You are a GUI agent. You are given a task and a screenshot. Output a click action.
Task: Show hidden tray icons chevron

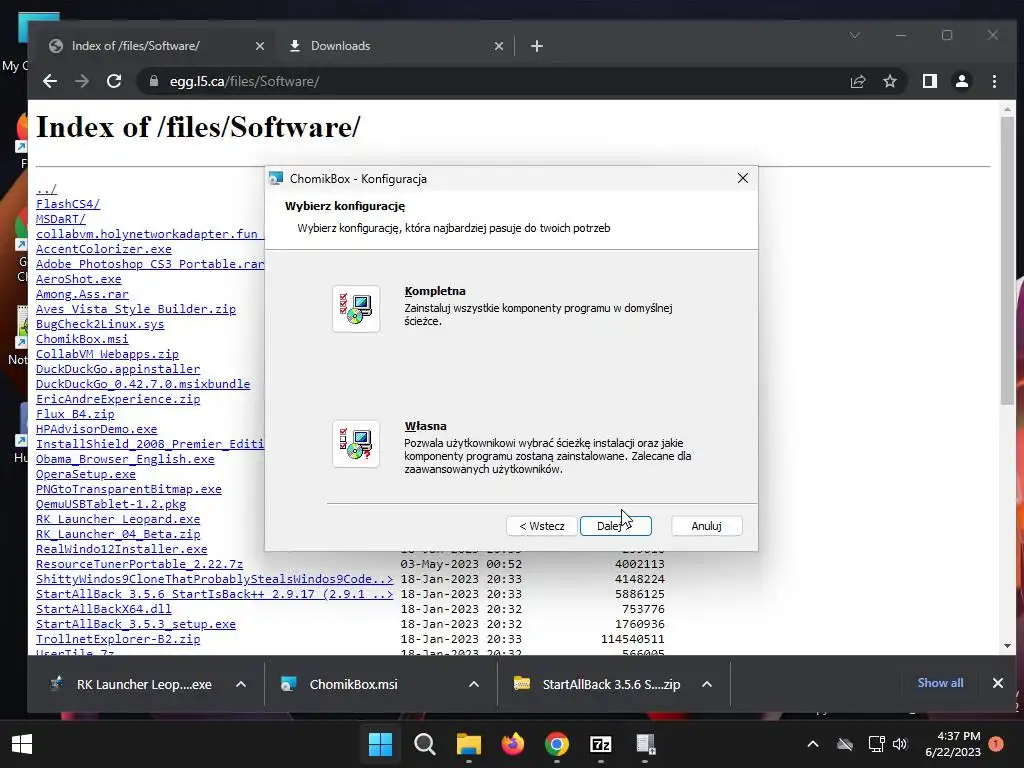click(813, 744)
